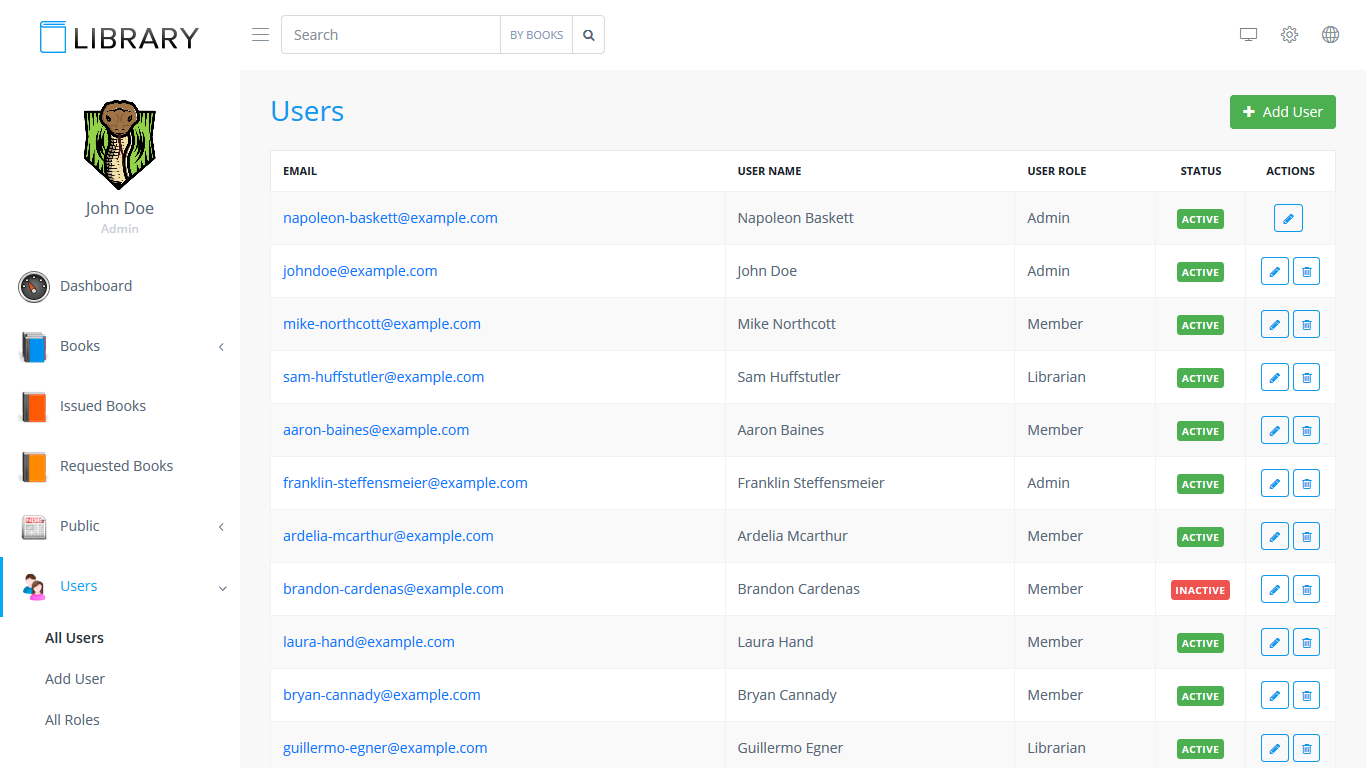Open the settings gear icon

coord(1289,35)
